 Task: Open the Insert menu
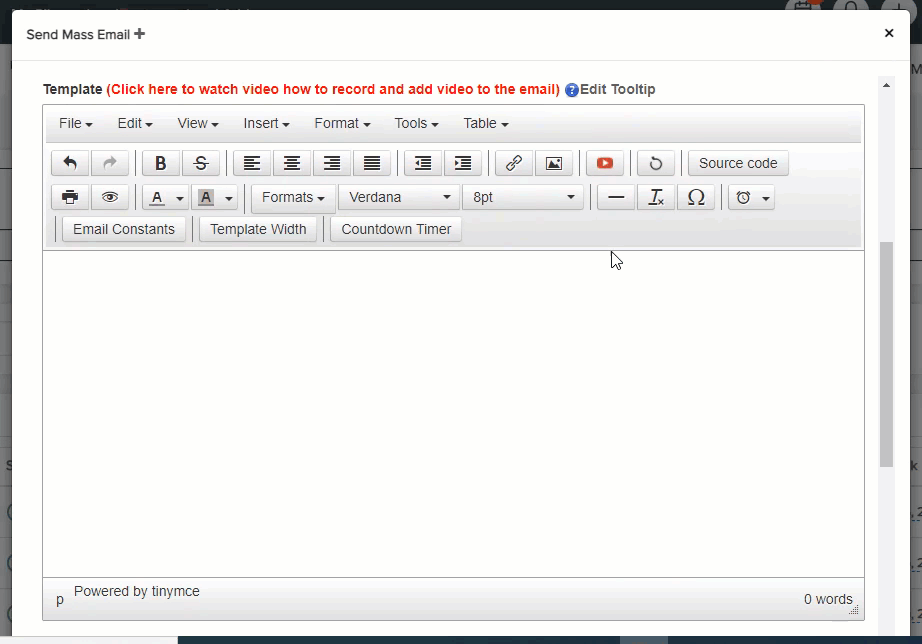point(266,124)
